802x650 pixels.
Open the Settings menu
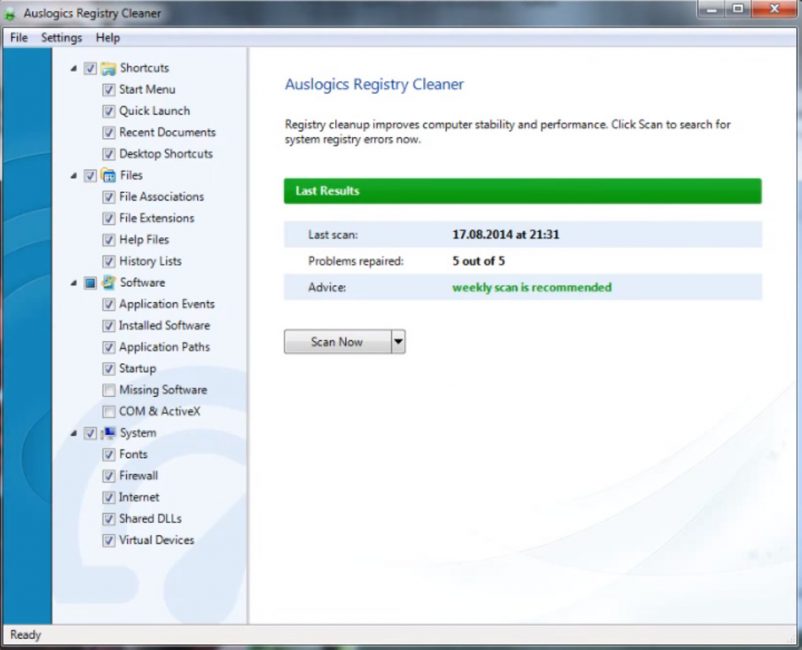61,38
